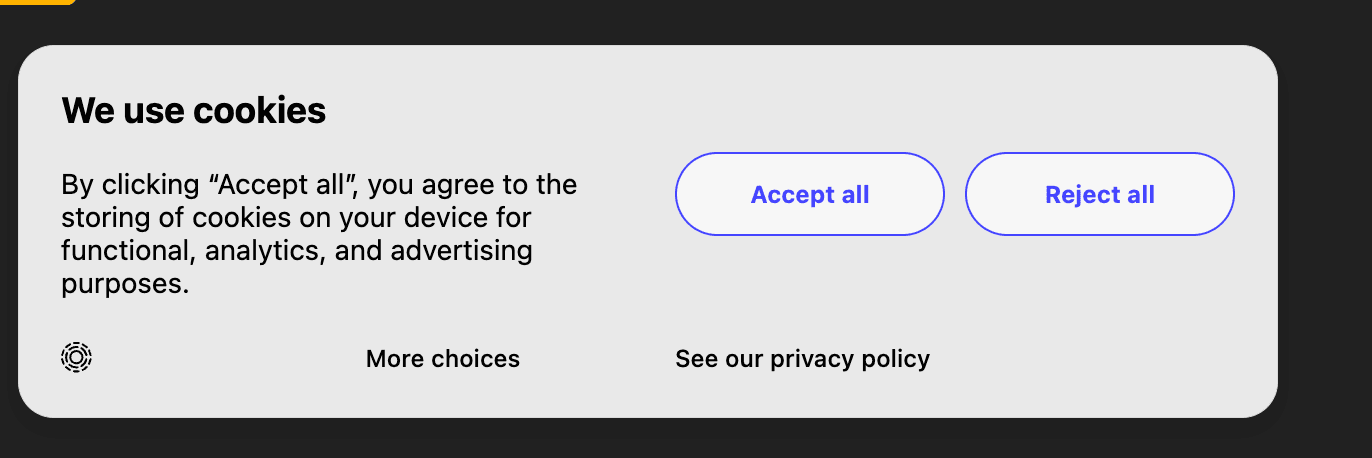Click the word "purposes." ending the description

pos(125,283)
